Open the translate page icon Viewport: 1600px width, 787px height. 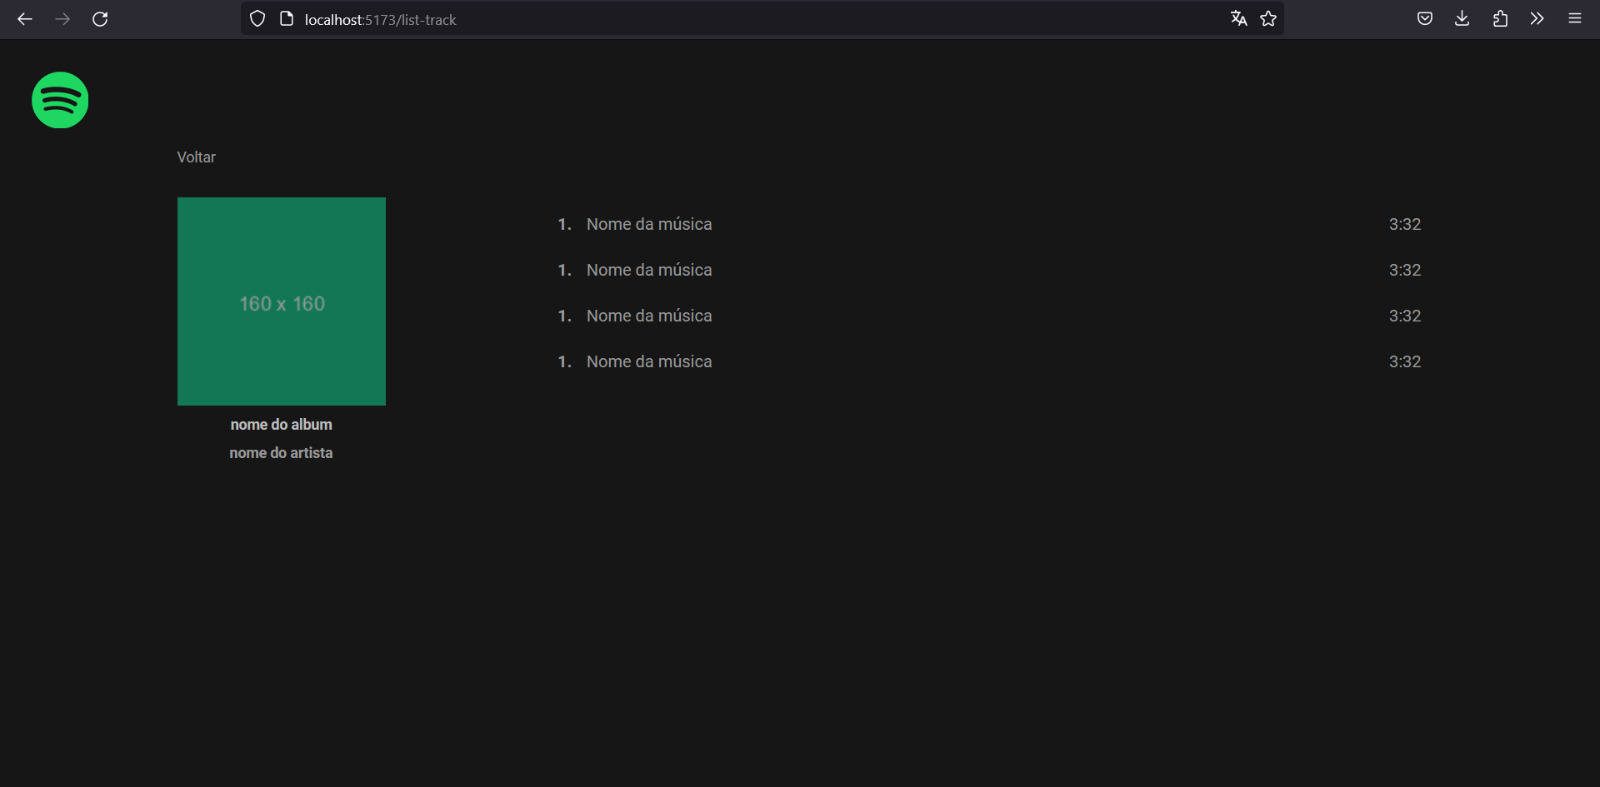(1239, 19)
